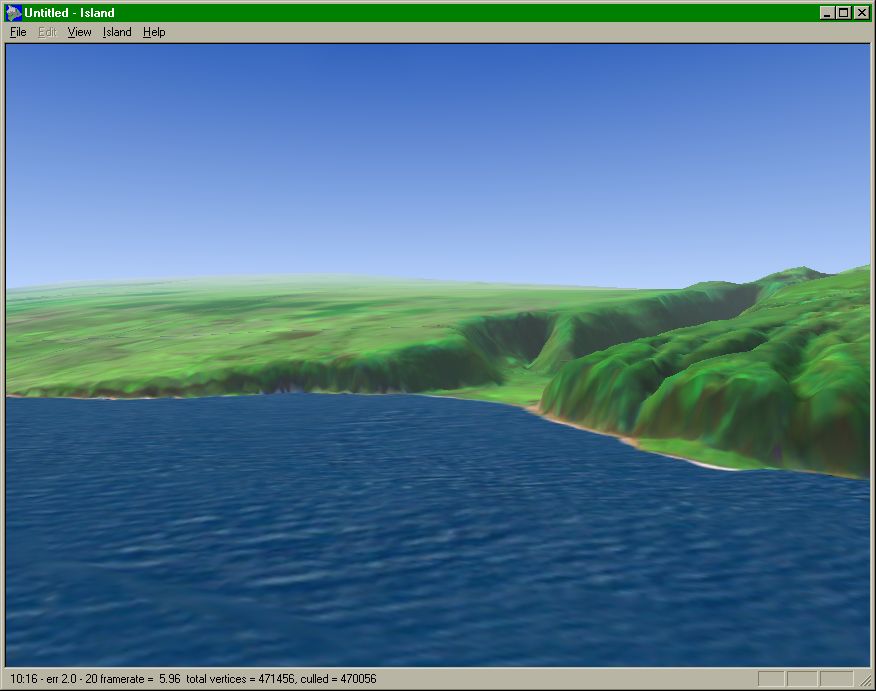Minimize the Island window

click(x=827, y=13)
